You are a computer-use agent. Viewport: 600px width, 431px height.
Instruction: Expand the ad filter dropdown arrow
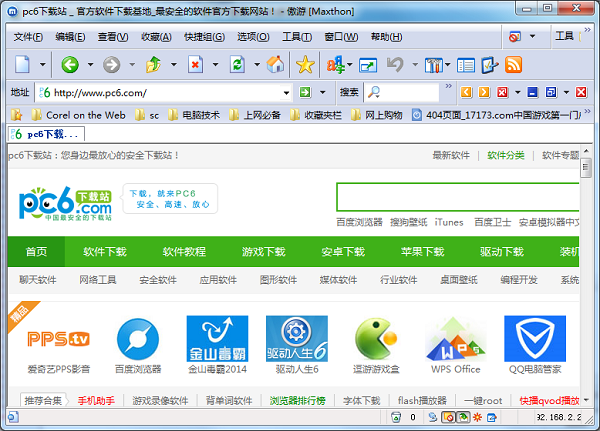[x=532, y=36]
